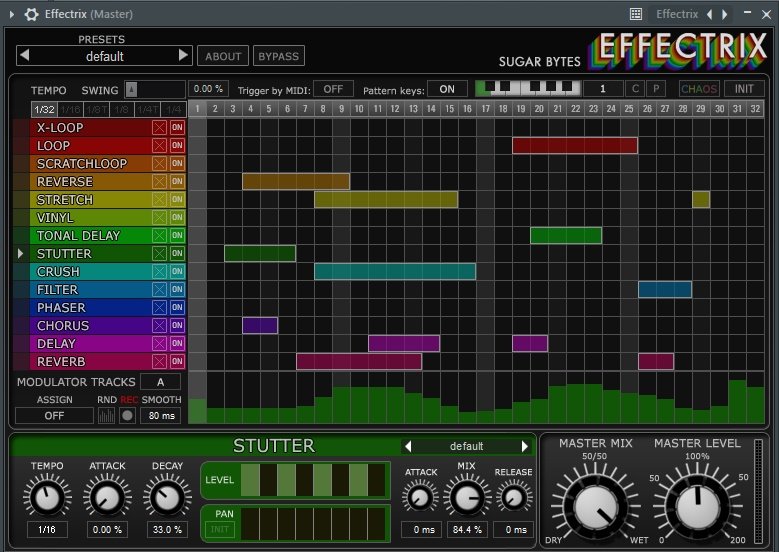The width and height of the screenshot is (779, 552).
Task: Toggle REVERSE effect ON button
Action: tap(177, 181)
